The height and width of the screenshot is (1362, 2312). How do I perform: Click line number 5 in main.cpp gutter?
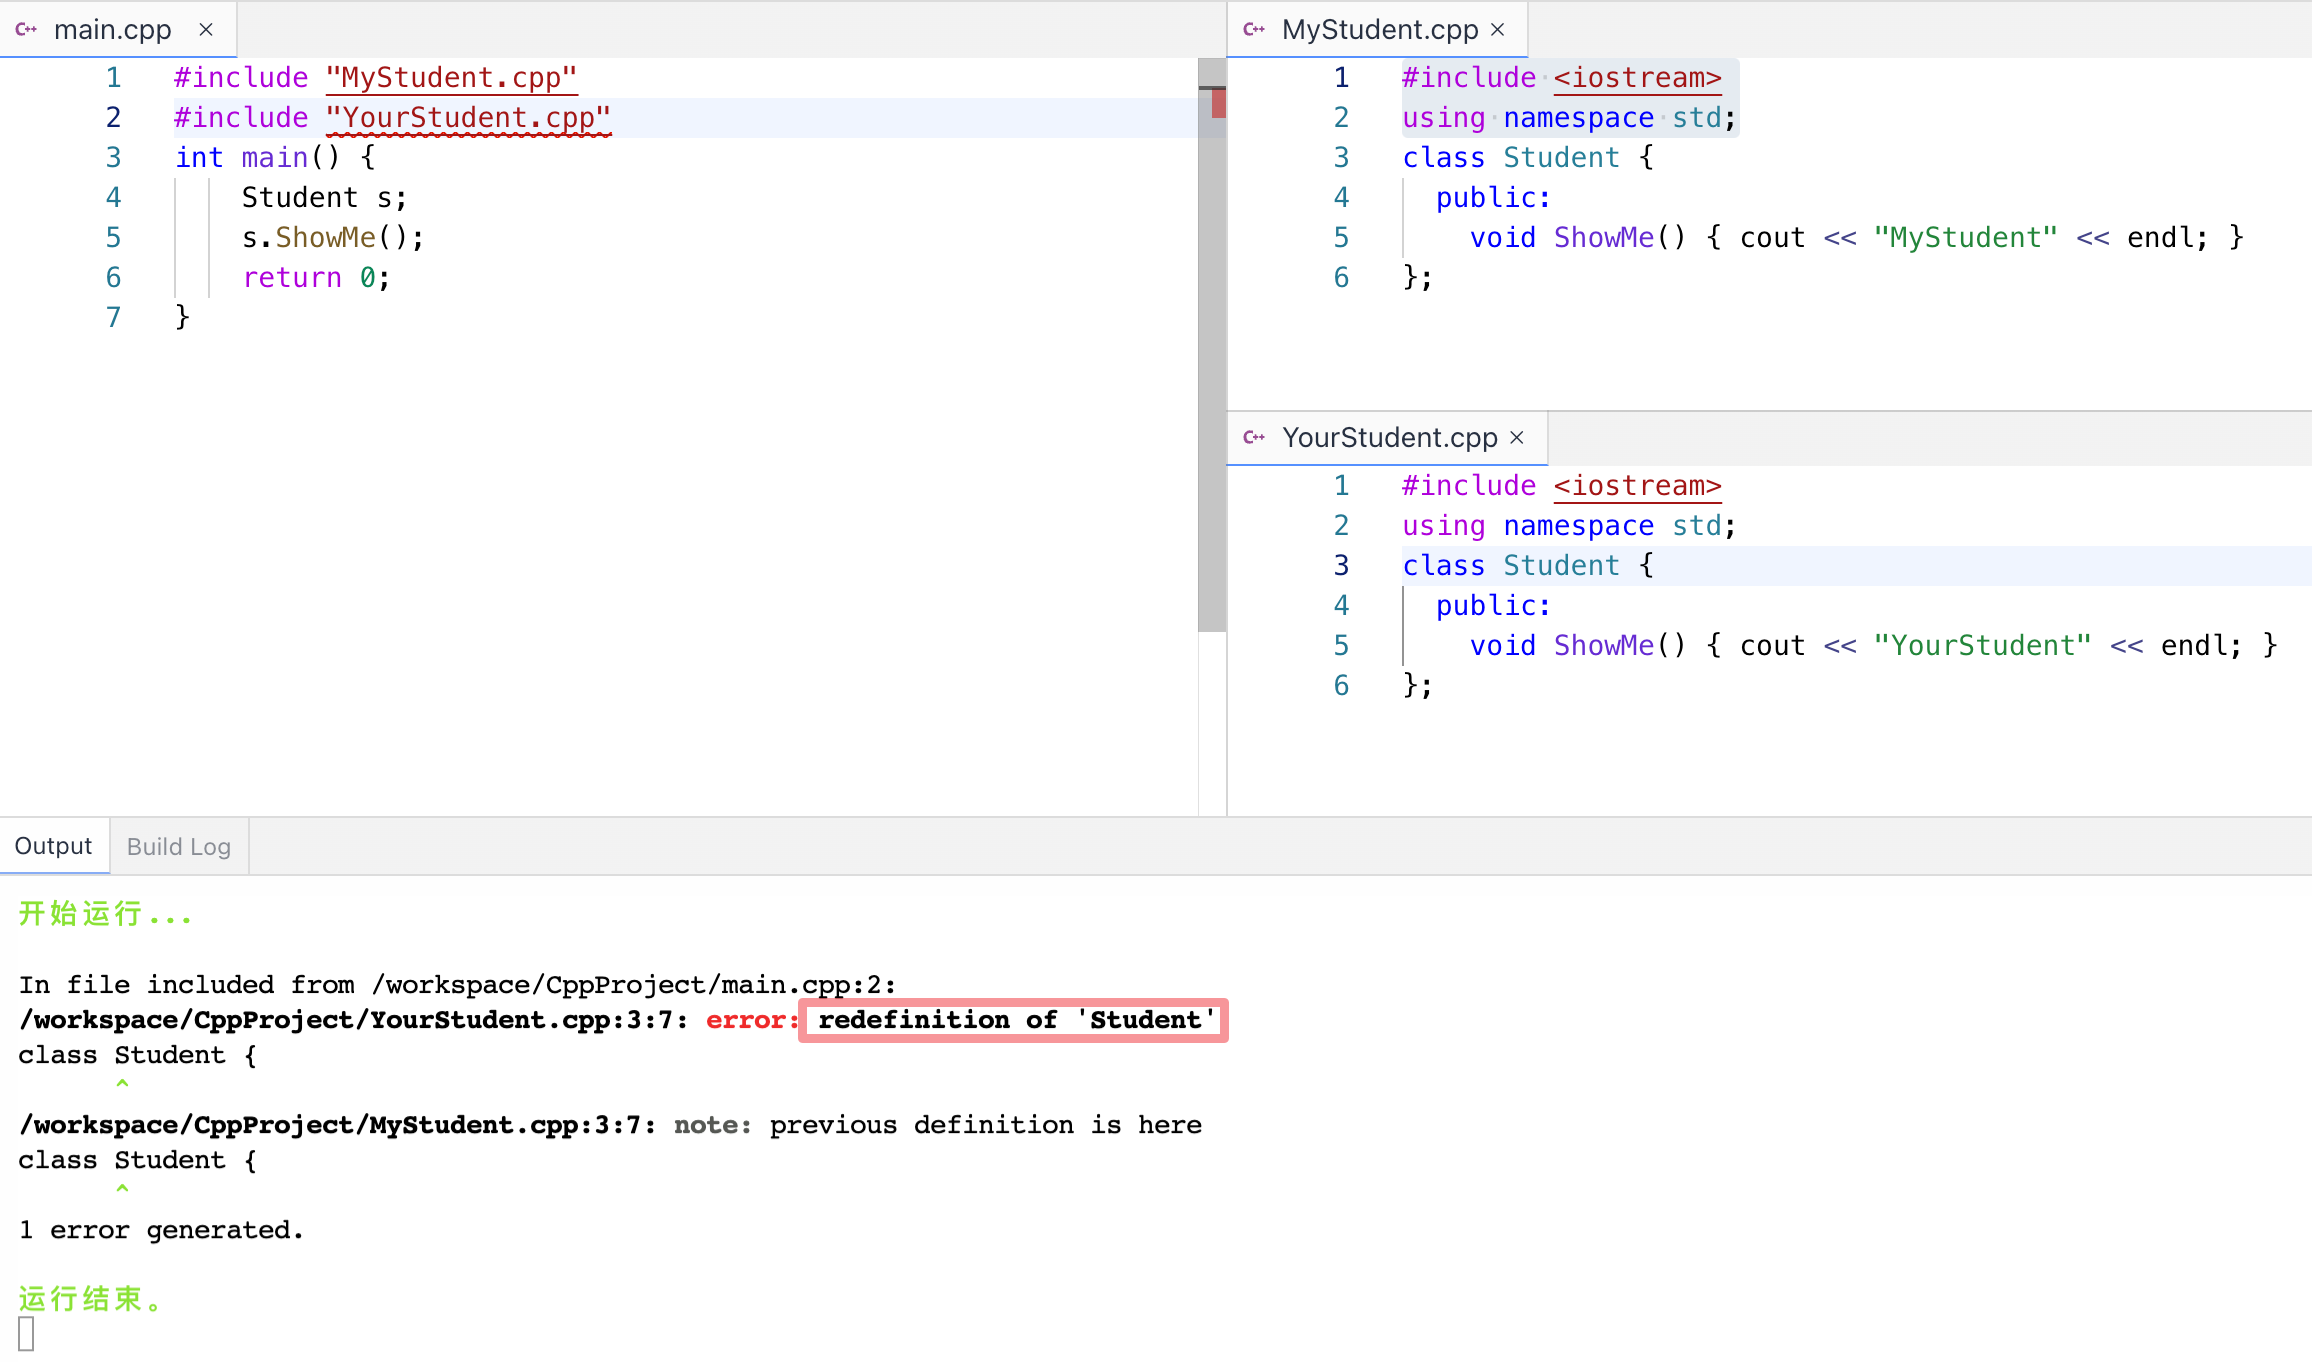(113, 238)
